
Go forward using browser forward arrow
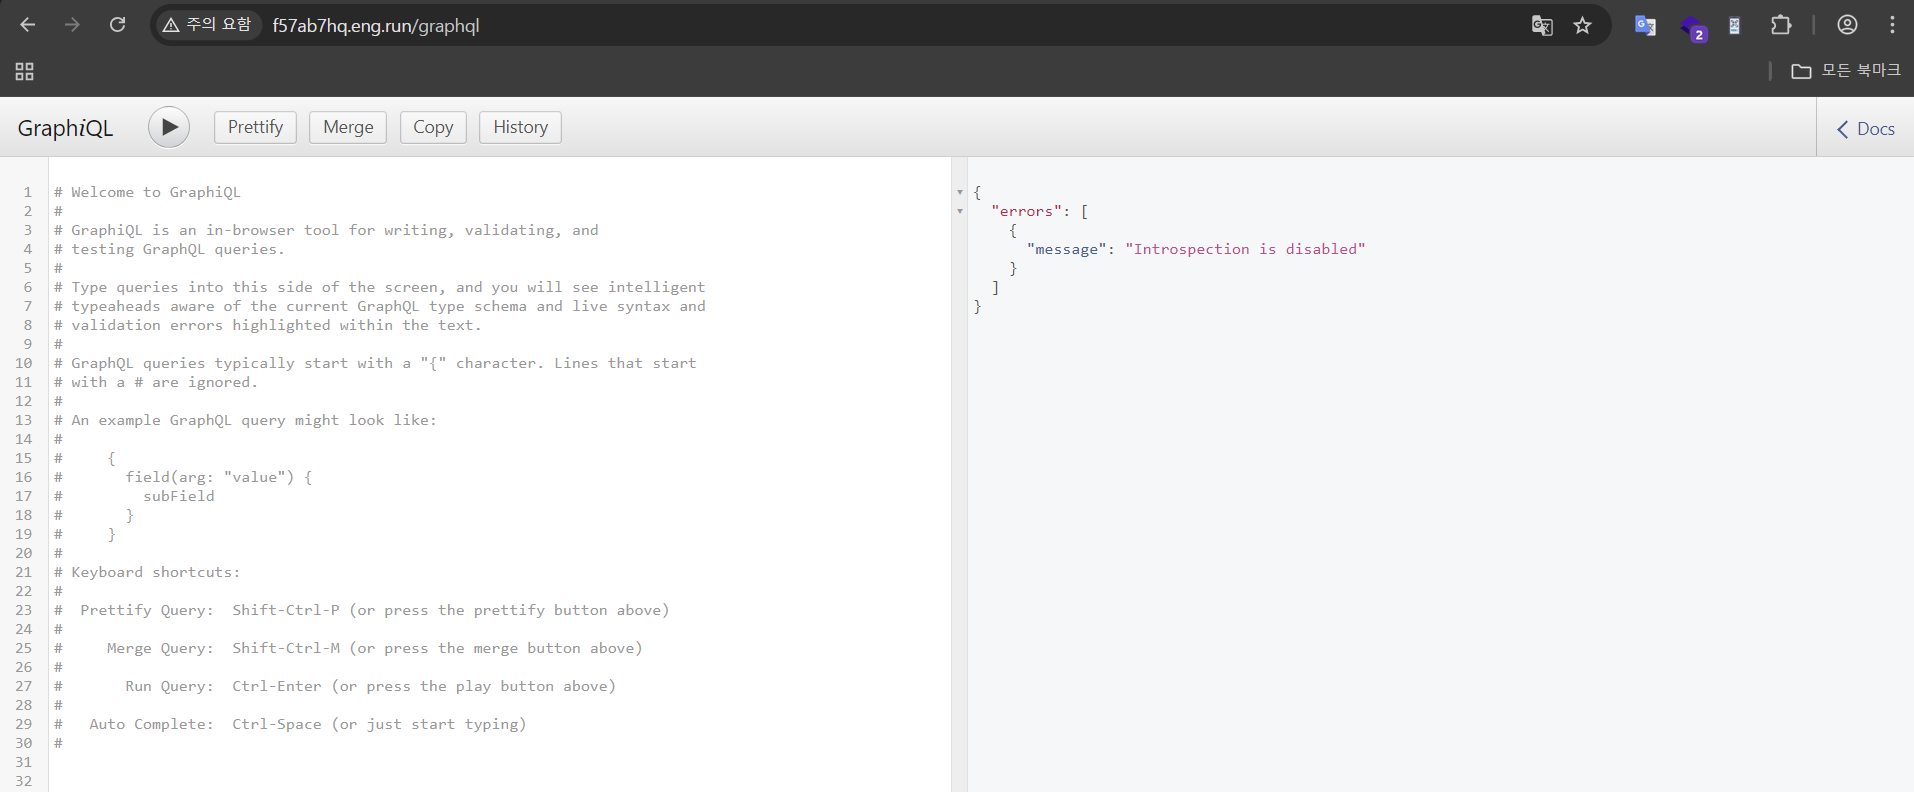click(x=72, y=25)
